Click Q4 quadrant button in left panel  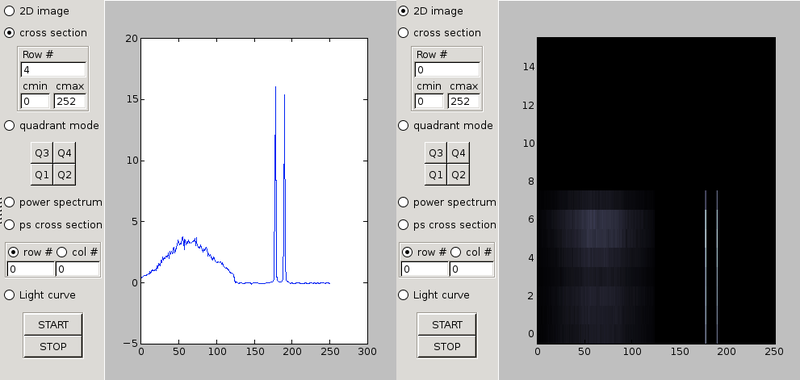tap(64, 153)
